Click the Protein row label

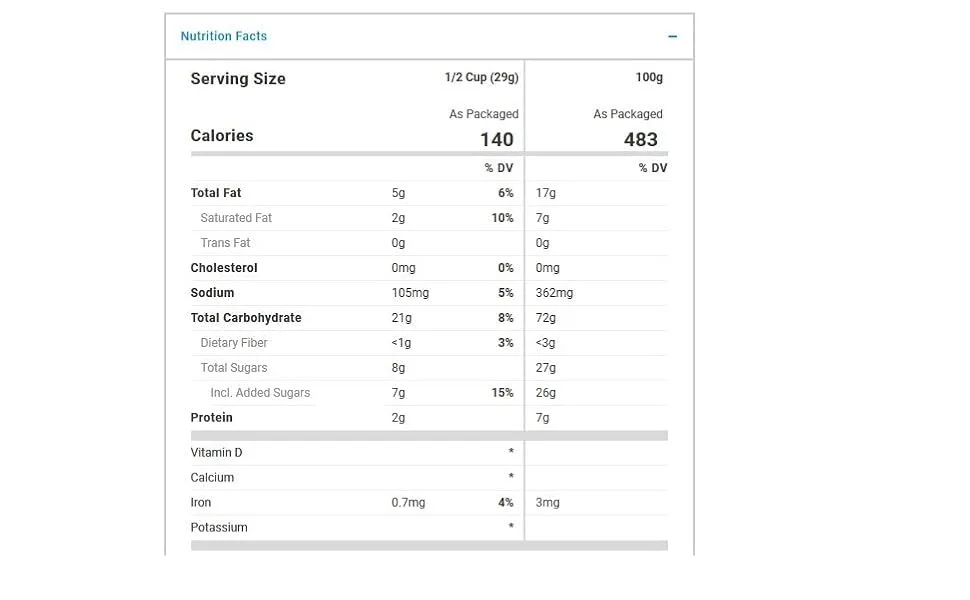coord(212,418)
